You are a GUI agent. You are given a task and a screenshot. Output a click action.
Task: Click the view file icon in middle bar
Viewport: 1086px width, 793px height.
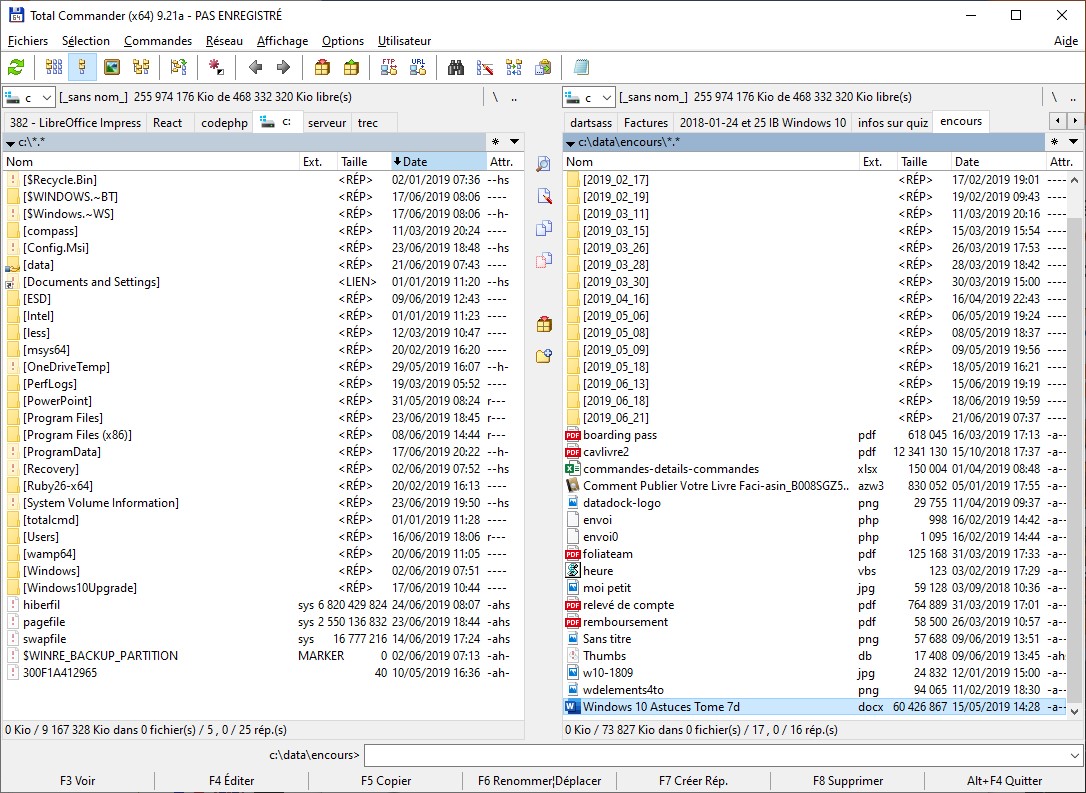(x=543, y=164)
